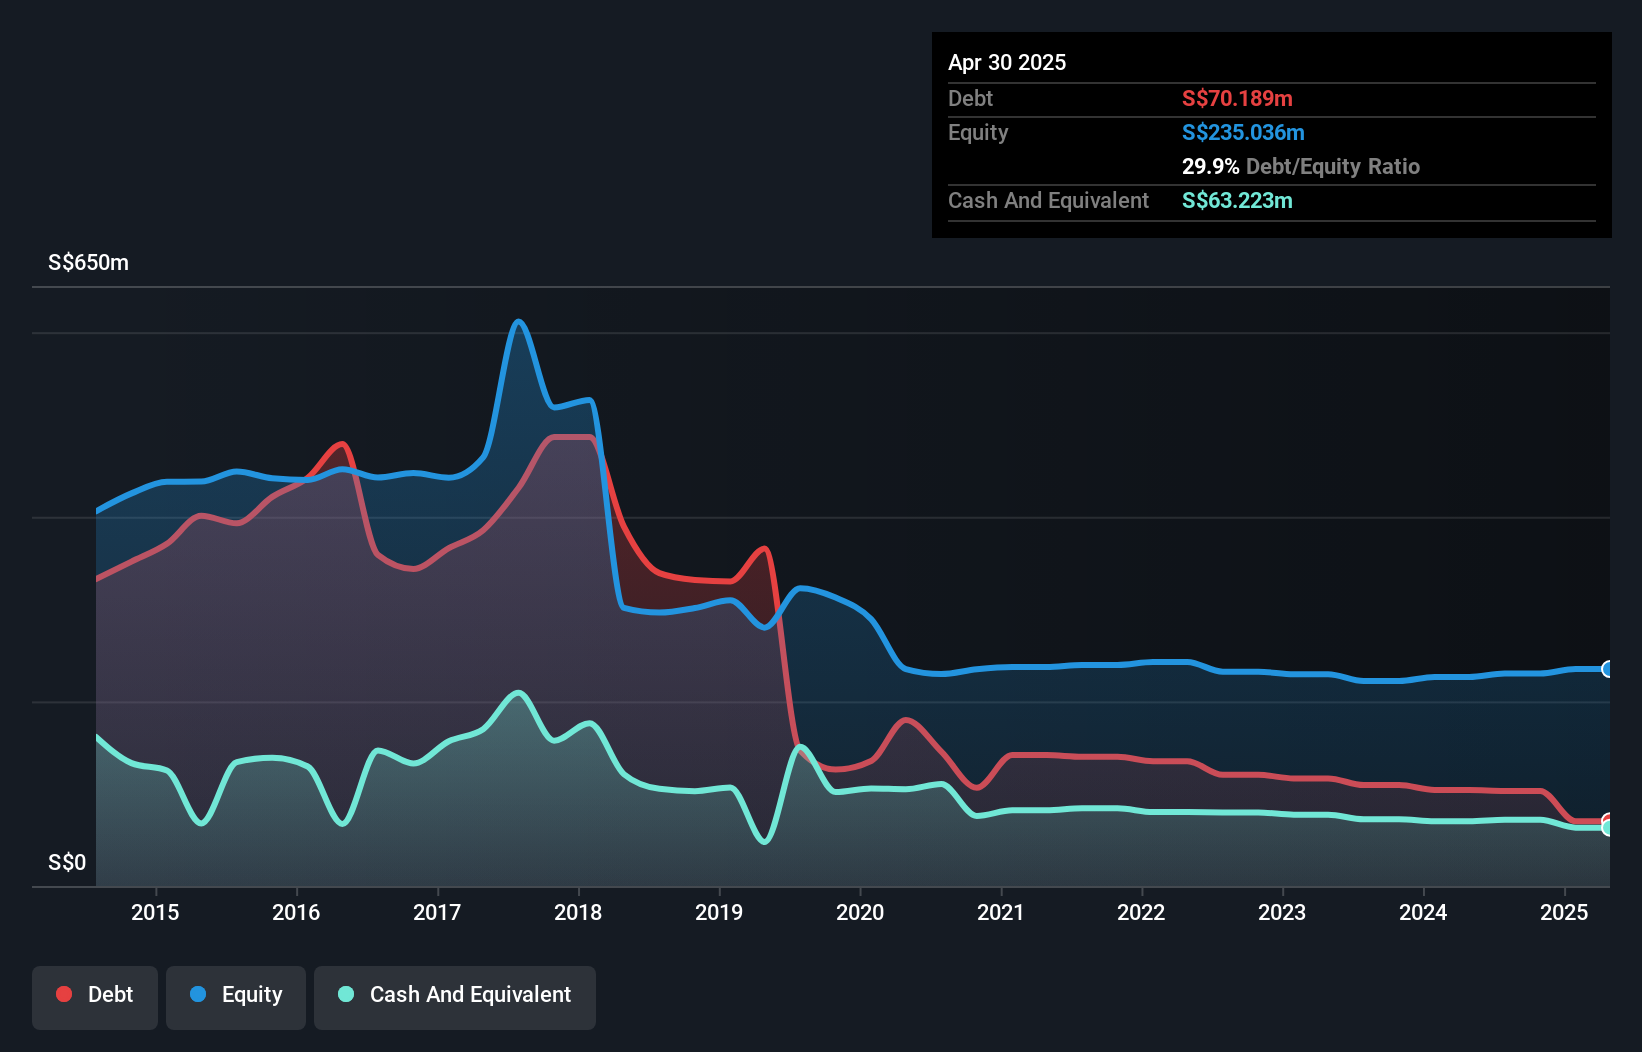This screenshot has width=1642, height=1052.
Task: Click the S$650m y-axis label
Action: [x=88, y=263]
